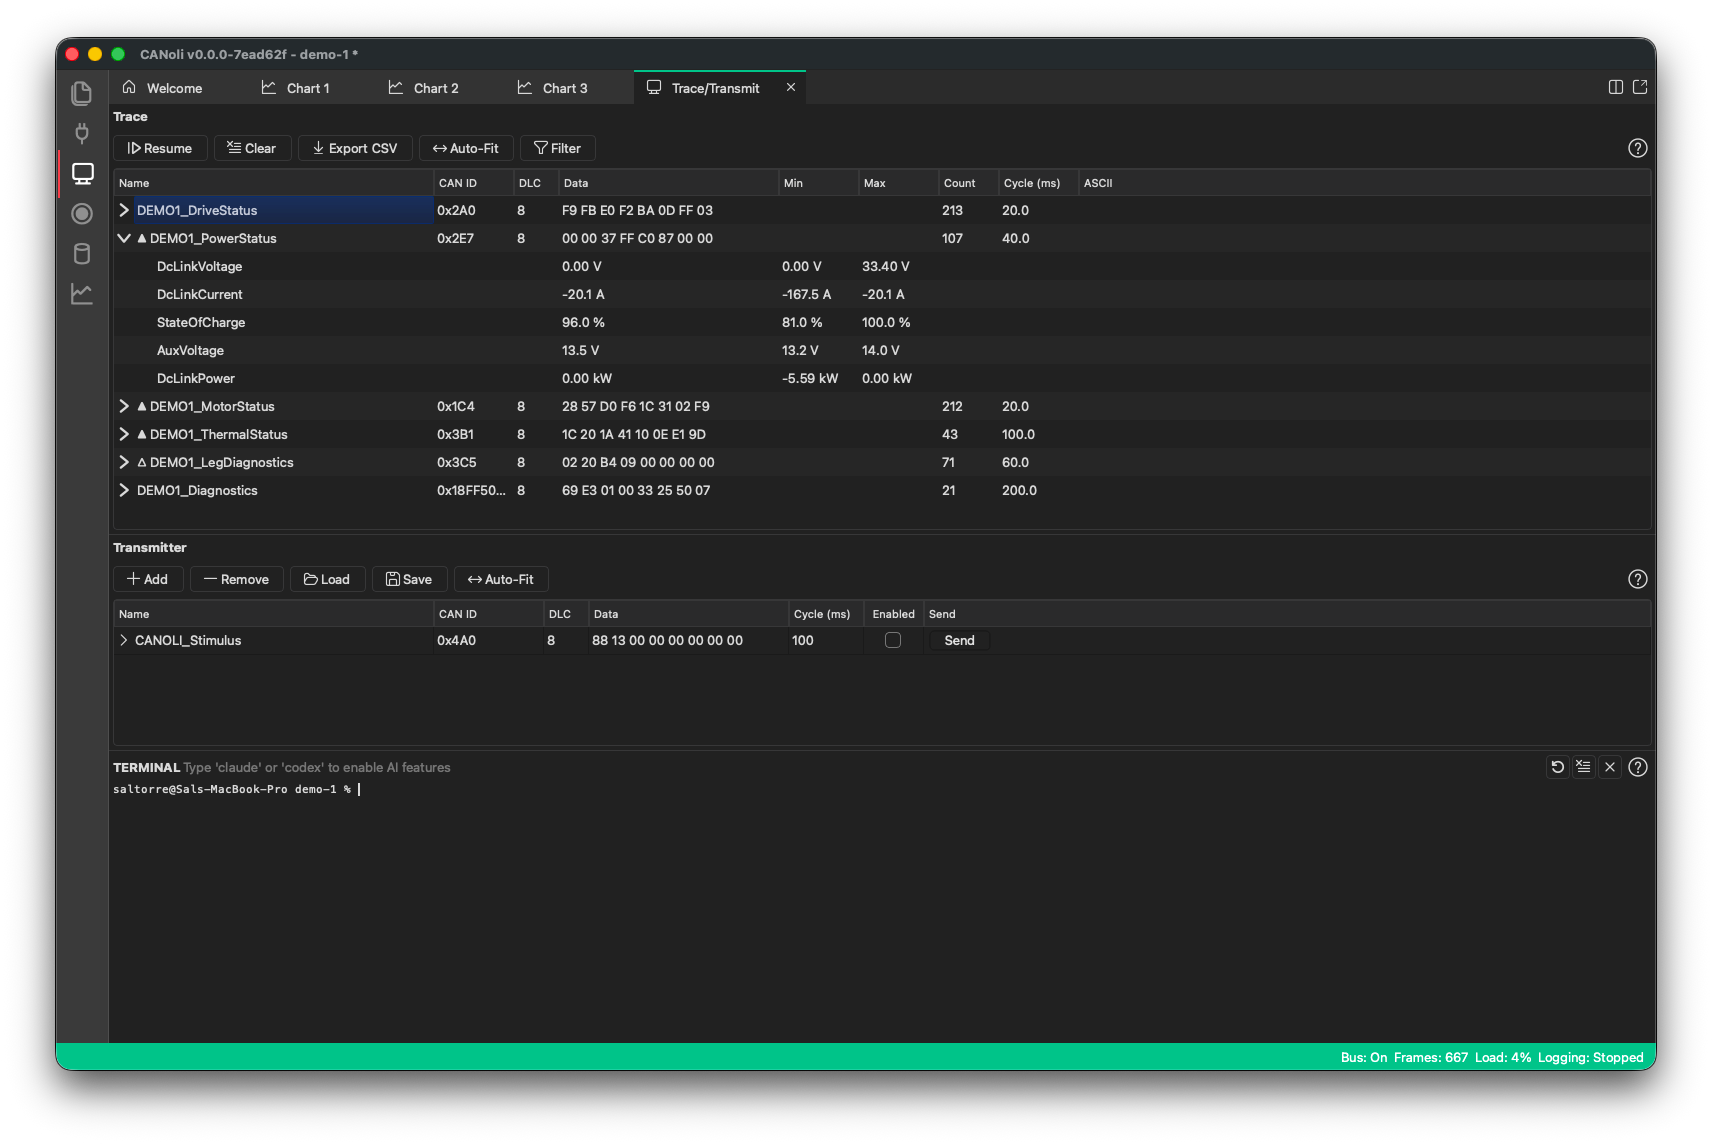Send the CANOLI_Stimulus message
Screen dimensions: 1712x1144
(x=959, y=640)
